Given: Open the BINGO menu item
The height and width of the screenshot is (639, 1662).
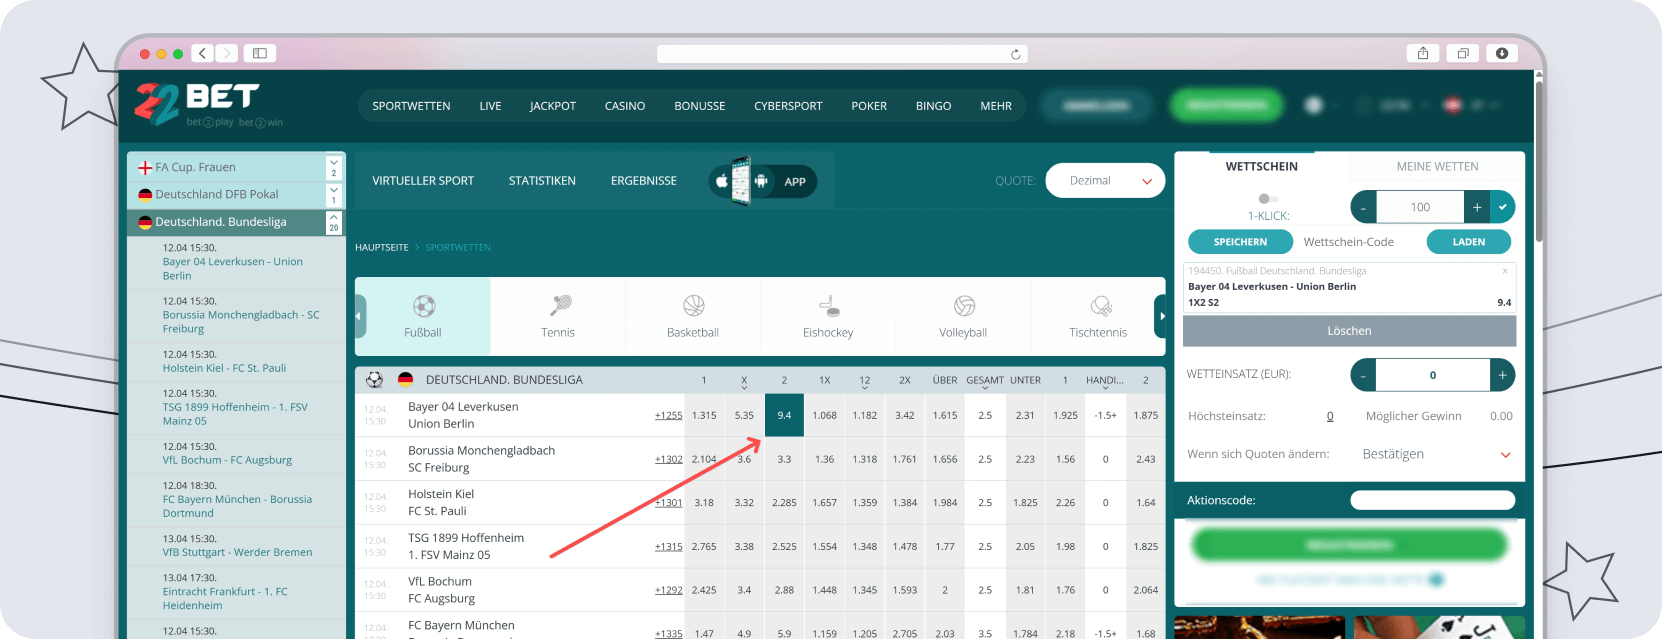Looking at the screenshot, I should pyautogui.click(x=934, y=106).
